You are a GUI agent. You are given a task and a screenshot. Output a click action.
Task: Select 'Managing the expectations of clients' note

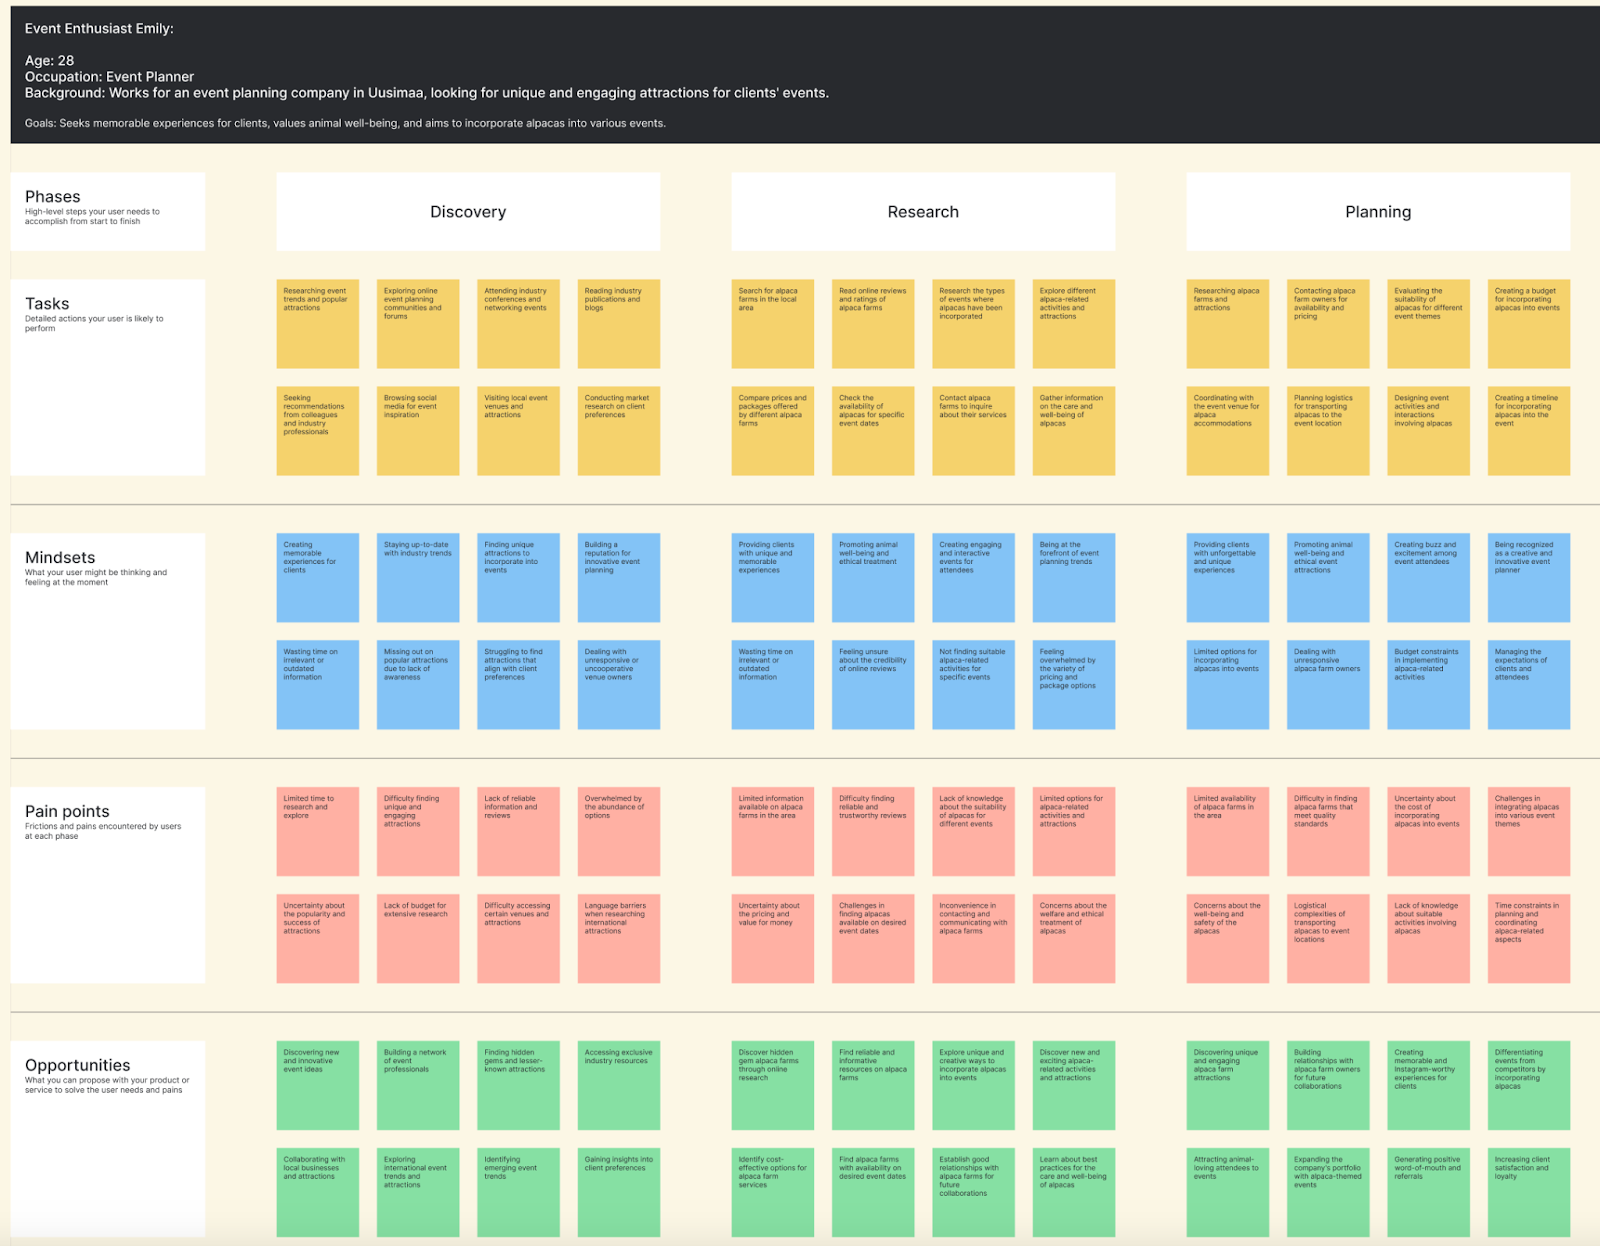pyautogui.click(x=1529, y=684)
